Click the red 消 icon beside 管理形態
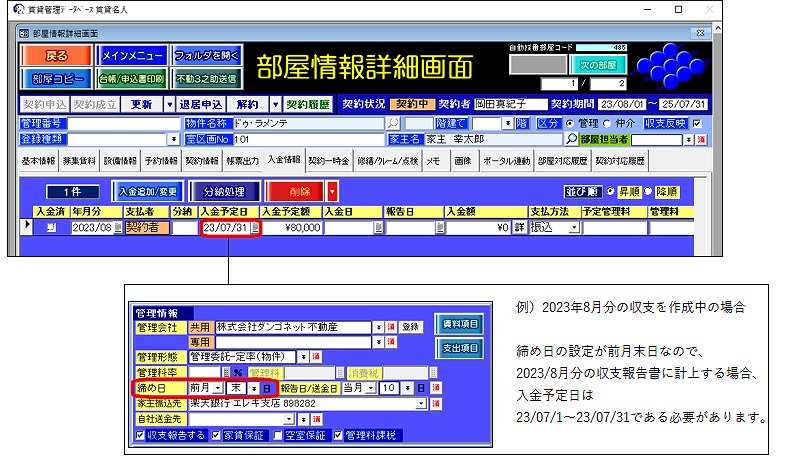This screenshot has height=475, width=795. [315, 357]
